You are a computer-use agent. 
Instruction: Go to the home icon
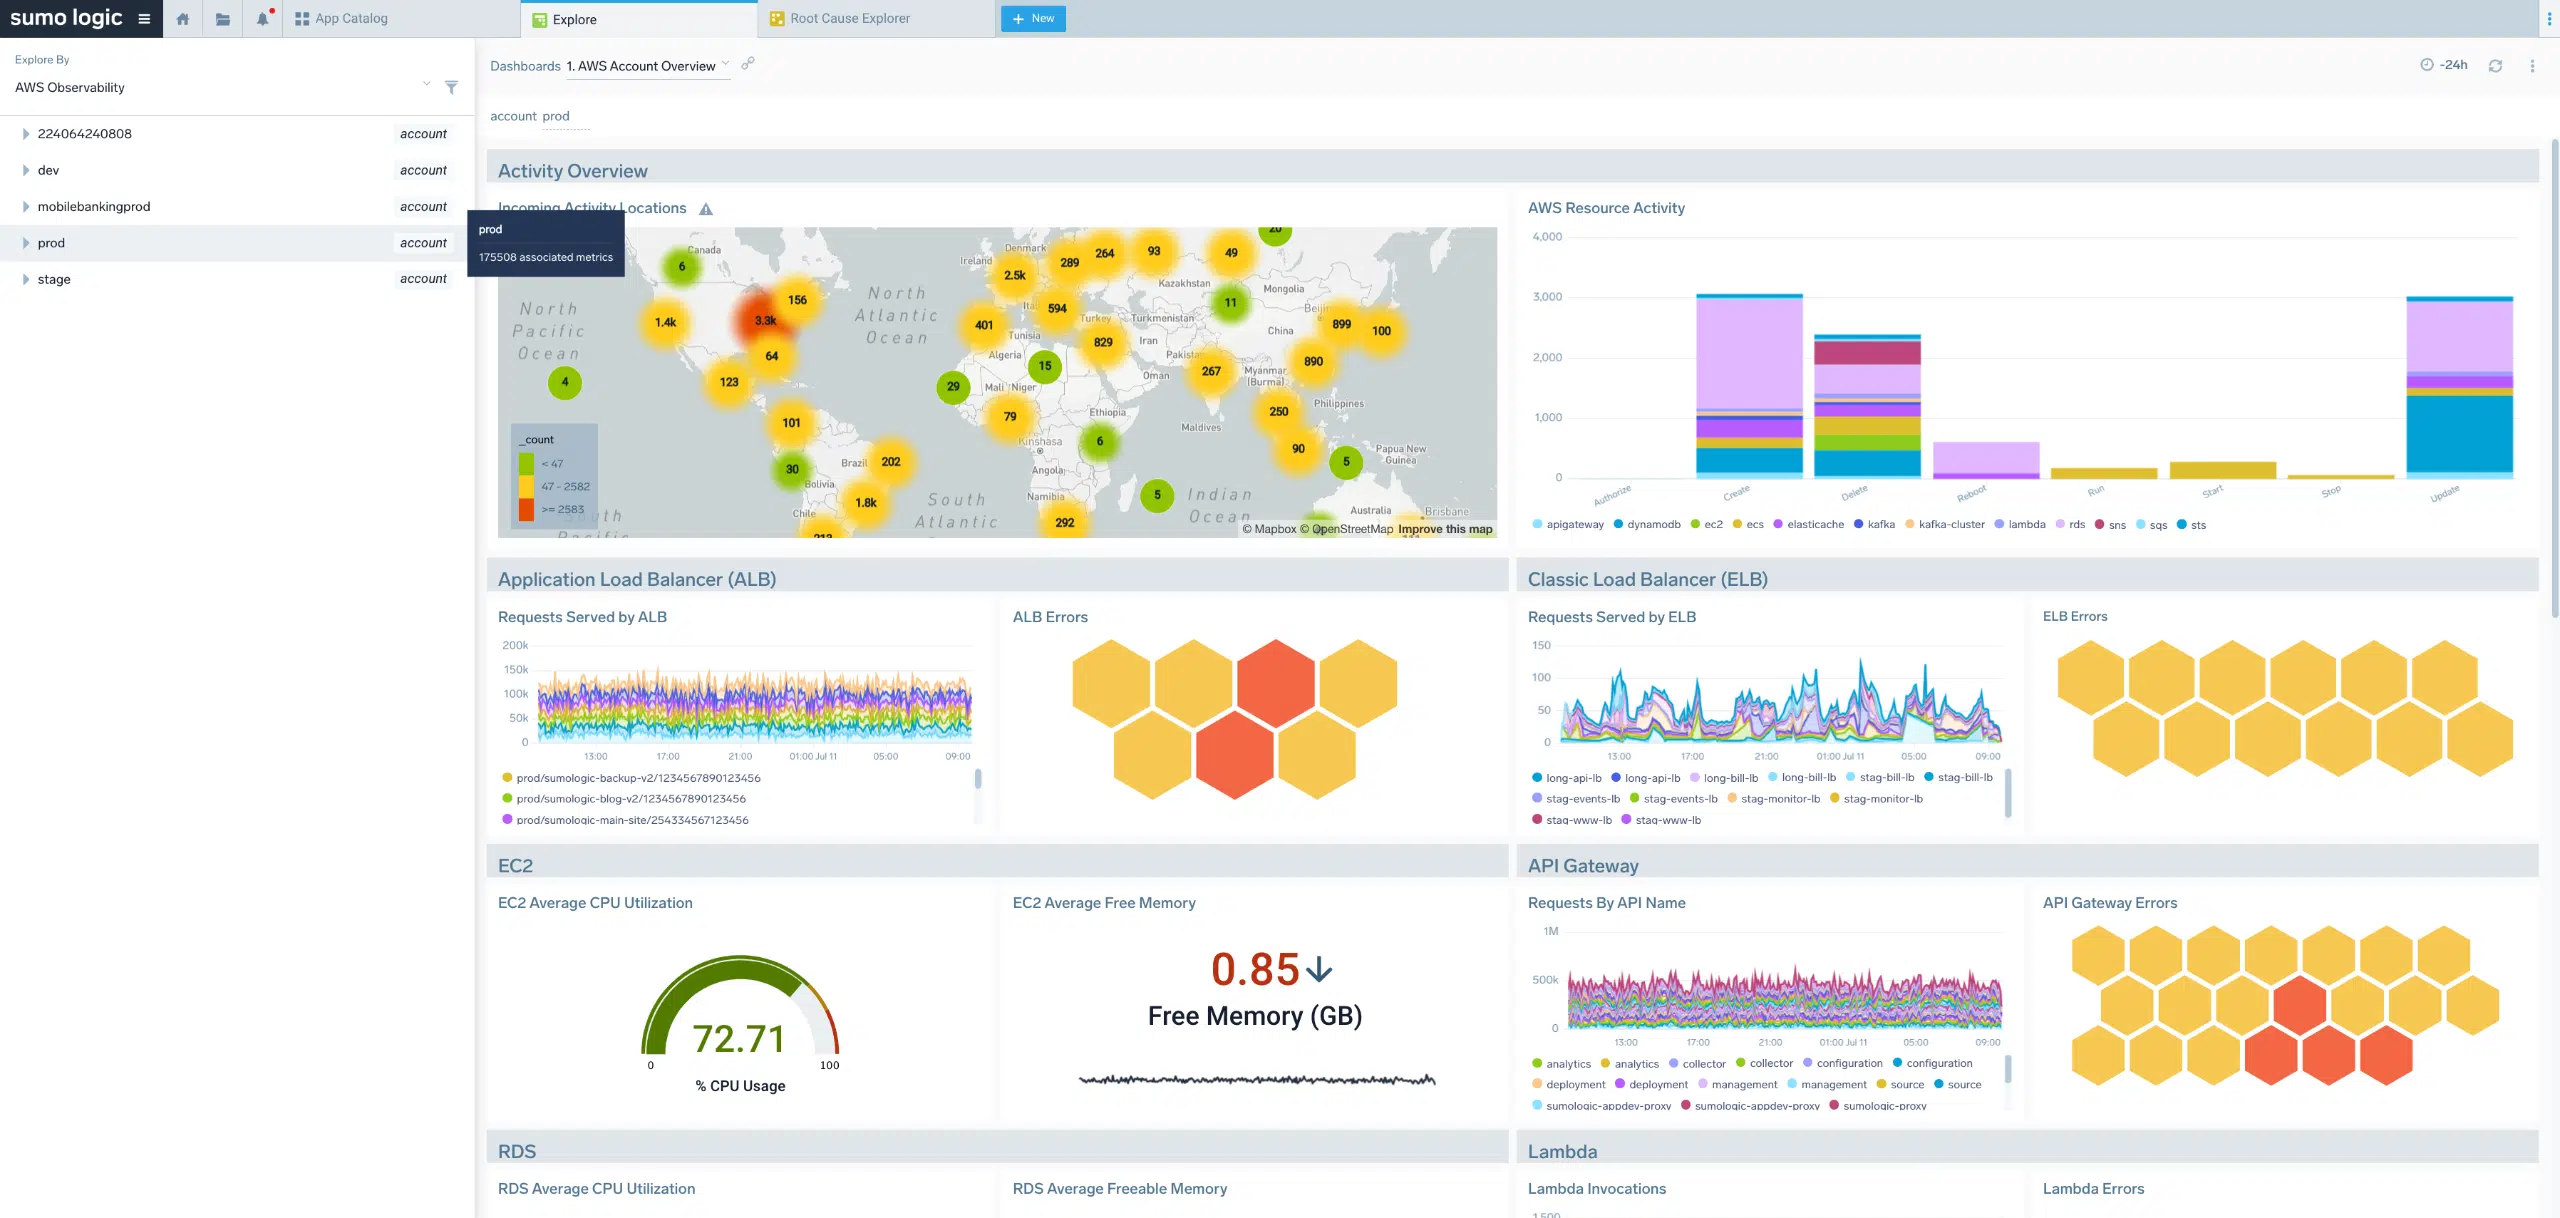pyautogui.click(x=183, y=19)
